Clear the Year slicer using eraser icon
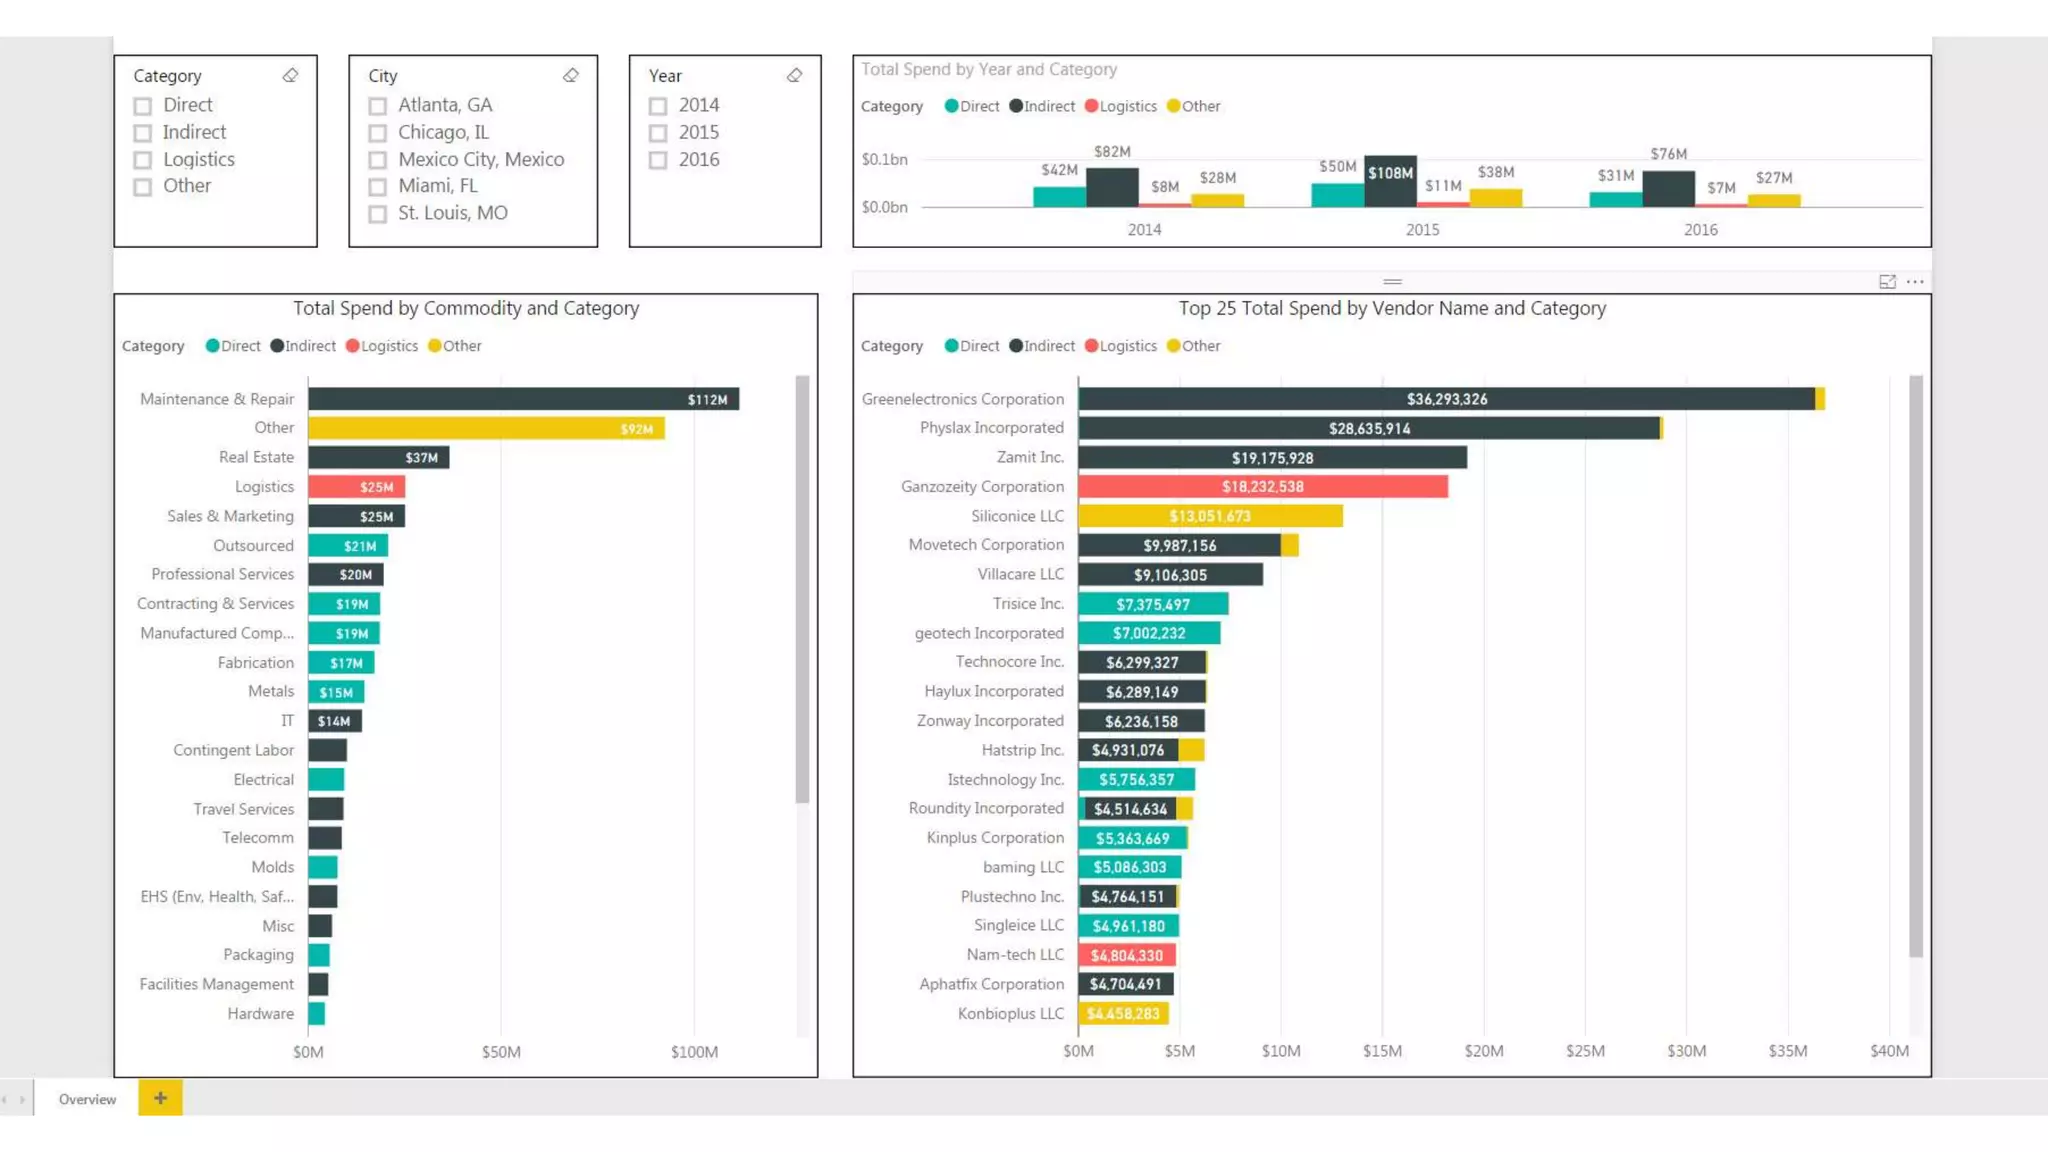The width and height of the screenshot is (2048, 1152). 794,76
